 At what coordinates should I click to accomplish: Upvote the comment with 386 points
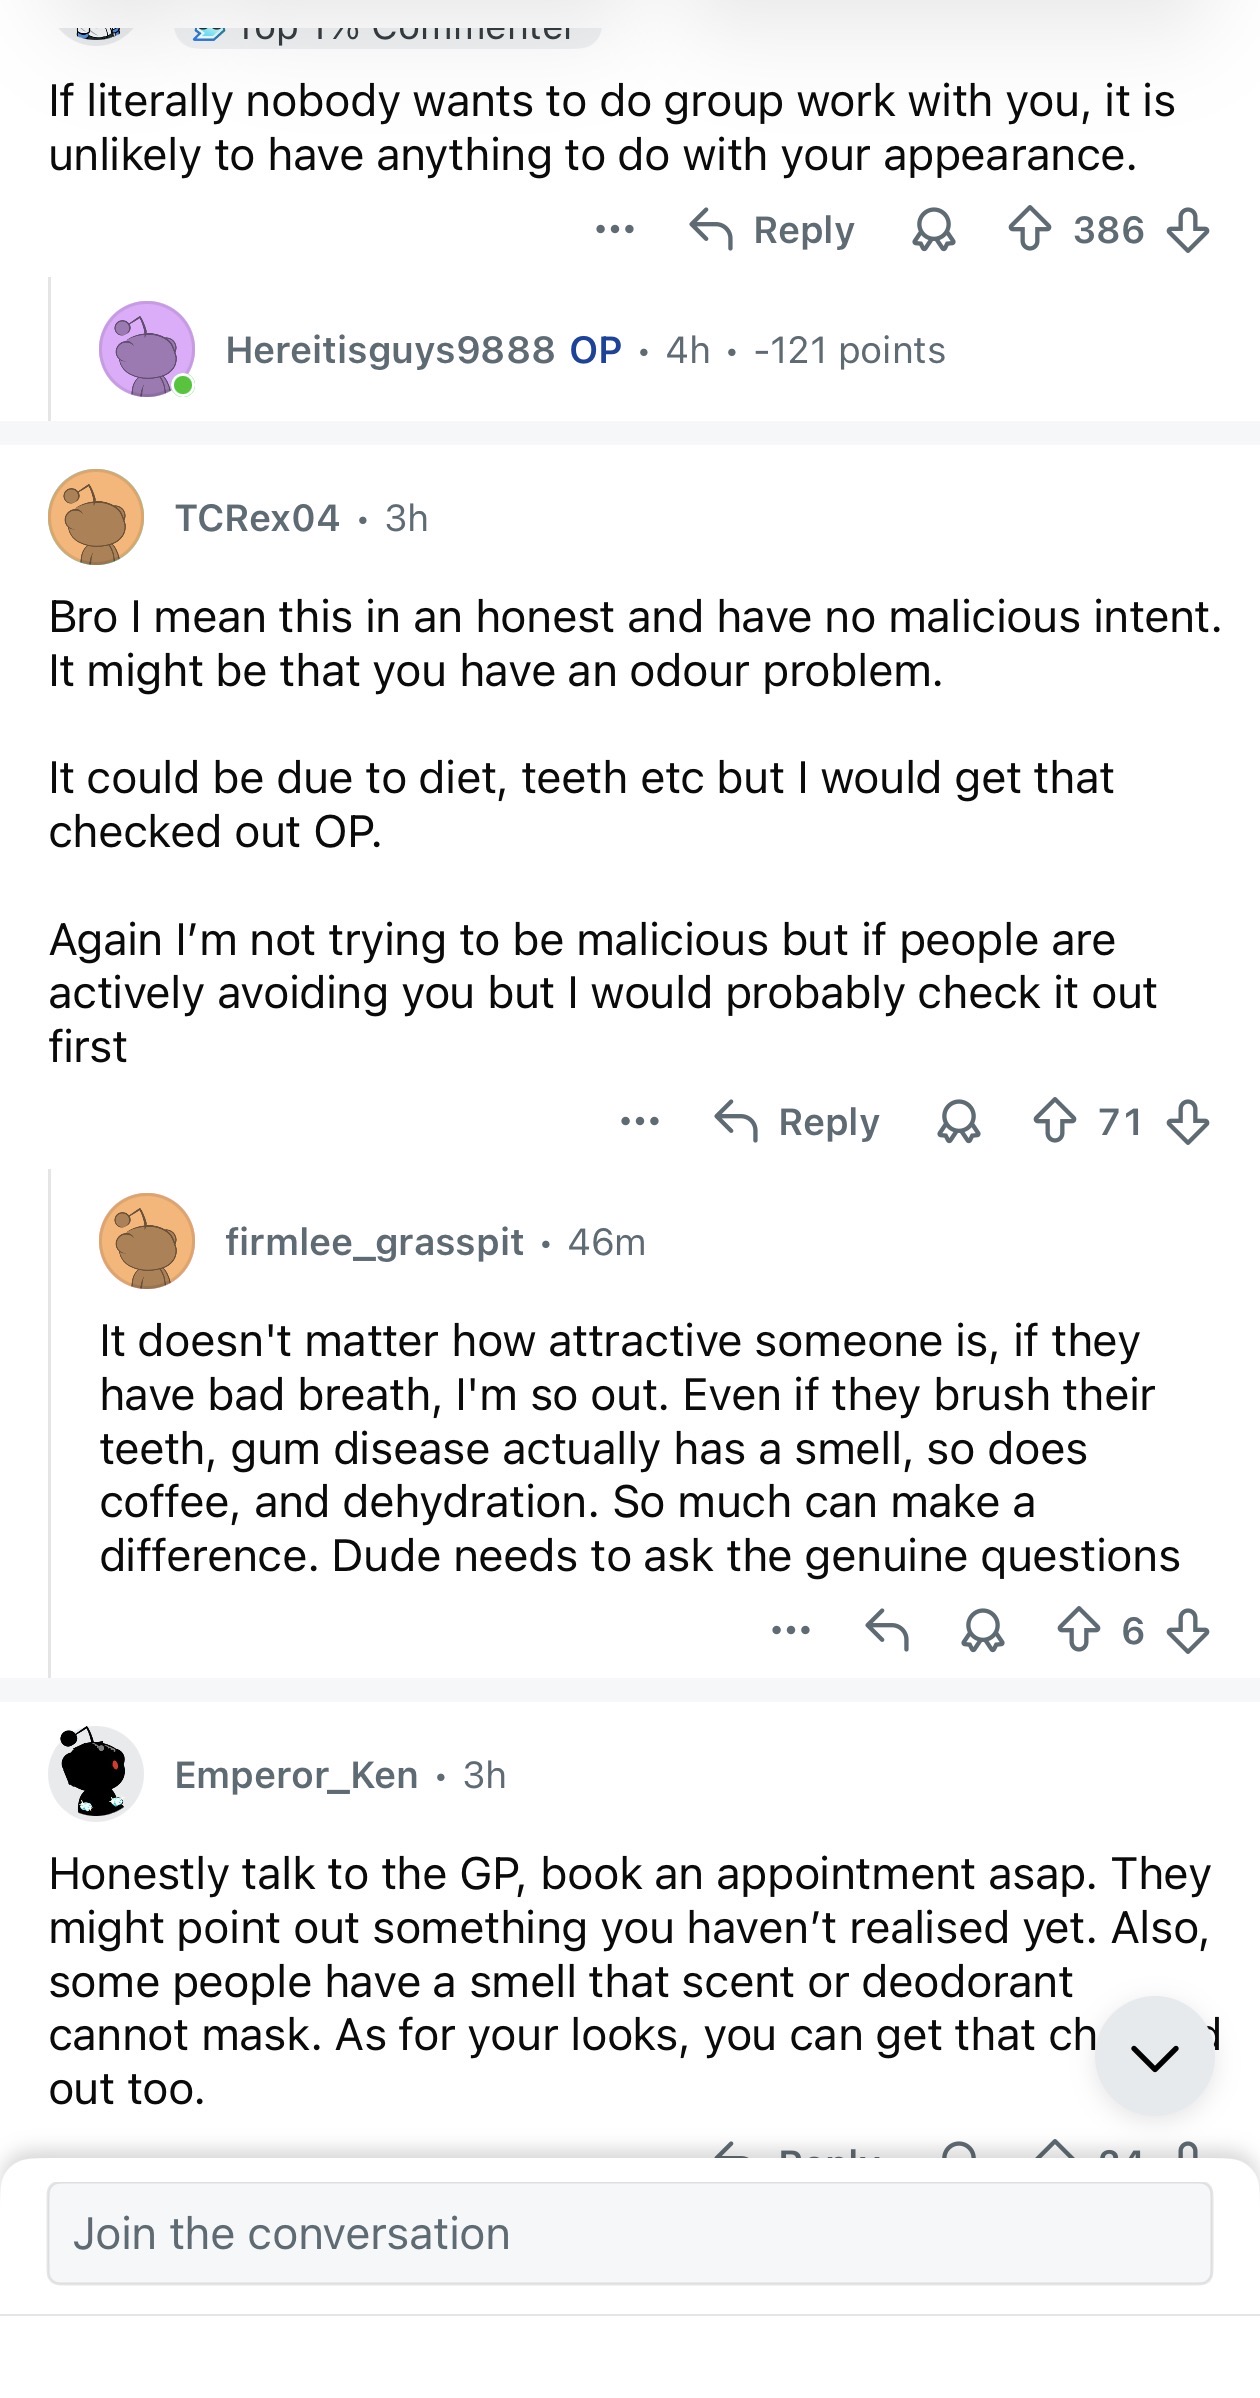(x=1029, y=230)
